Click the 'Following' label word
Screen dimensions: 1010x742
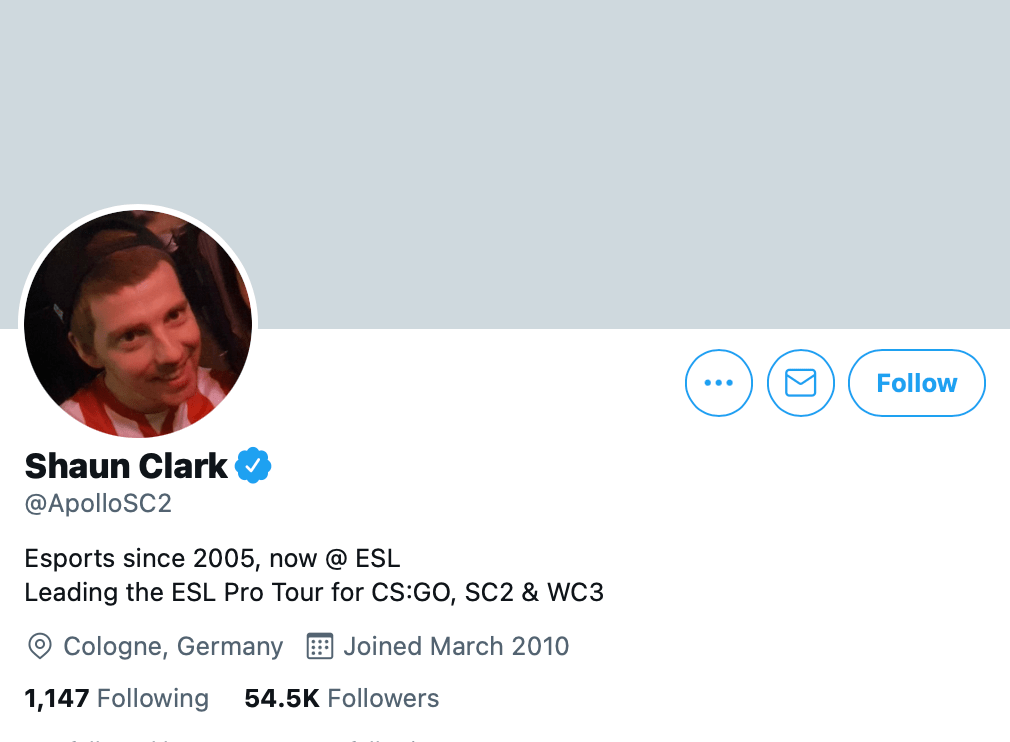(x=153, y=698)
